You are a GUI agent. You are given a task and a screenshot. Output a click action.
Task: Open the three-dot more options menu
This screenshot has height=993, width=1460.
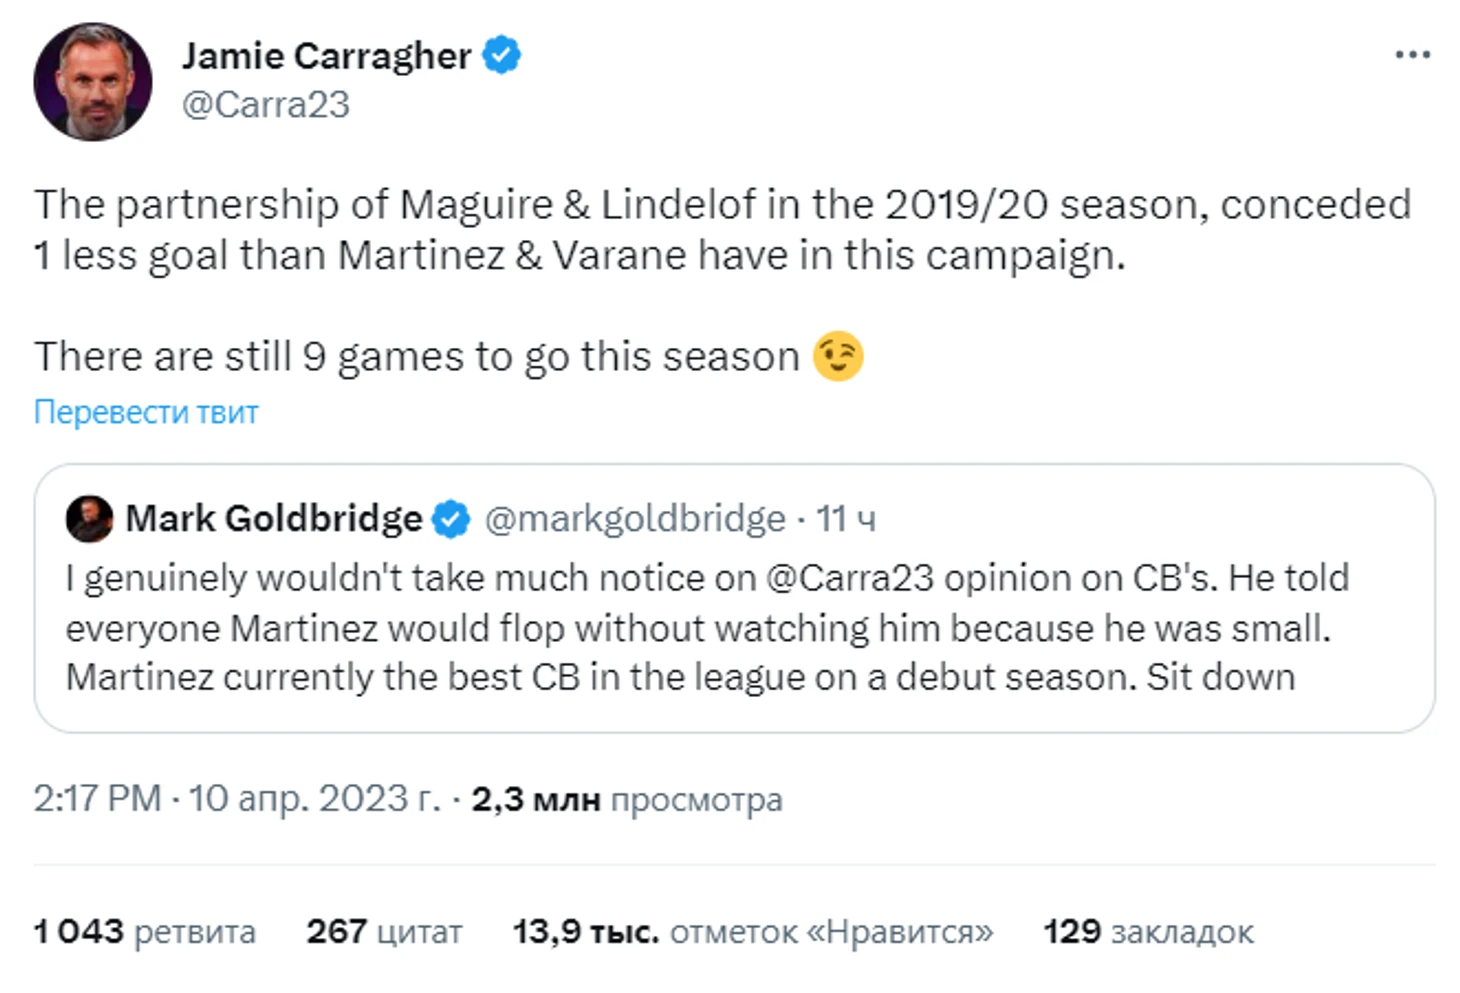point(1413,55)
